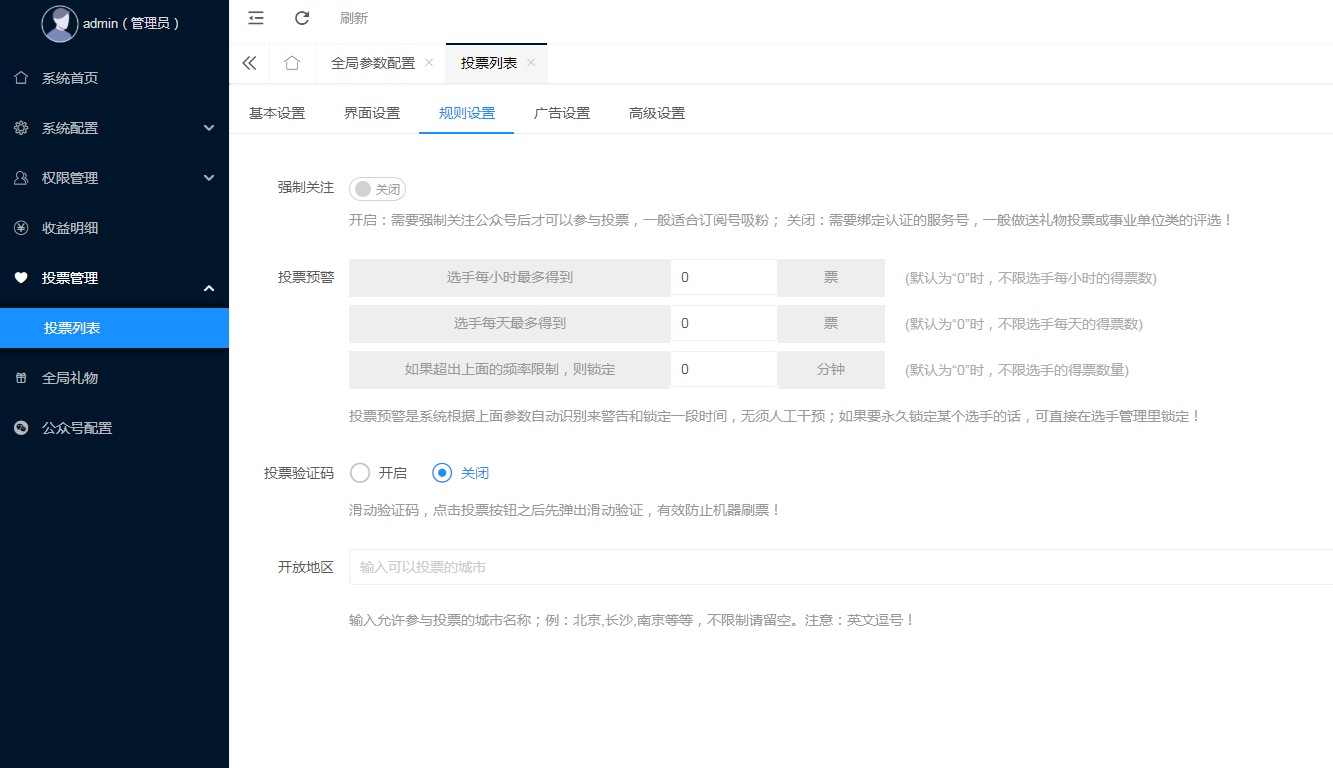
Task: Click the 分钟 unit label
Action: pyautogui.click(x=831, y=370)
